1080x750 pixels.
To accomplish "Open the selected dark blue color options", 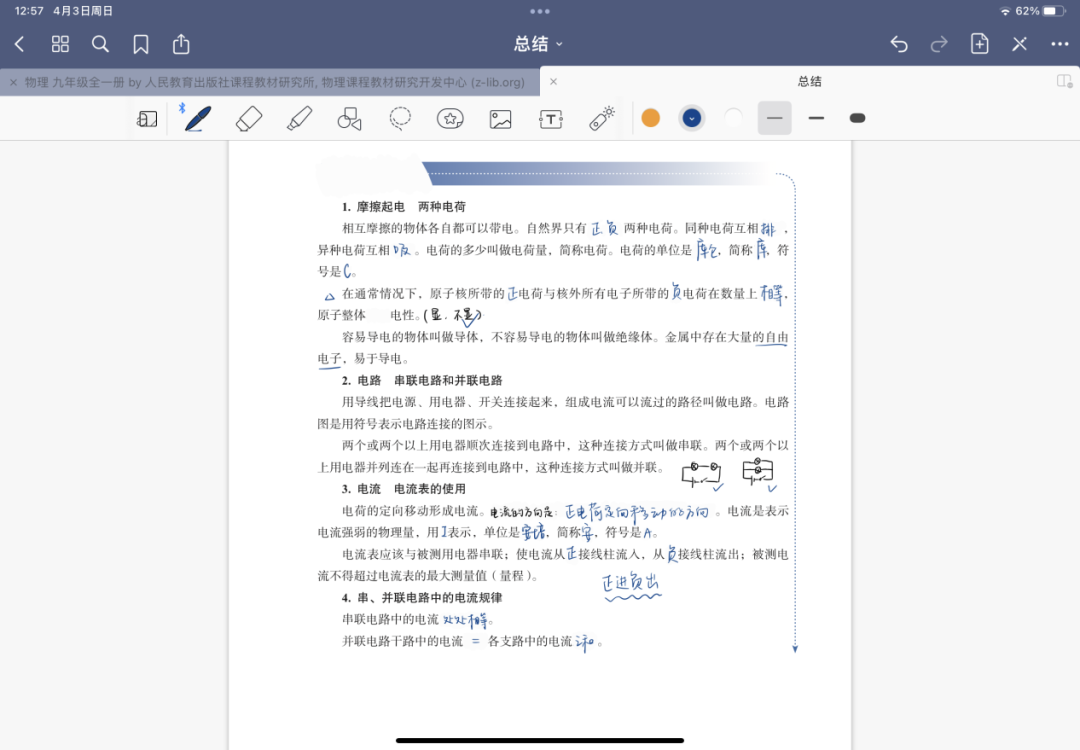I will click(x=691, y=118).
